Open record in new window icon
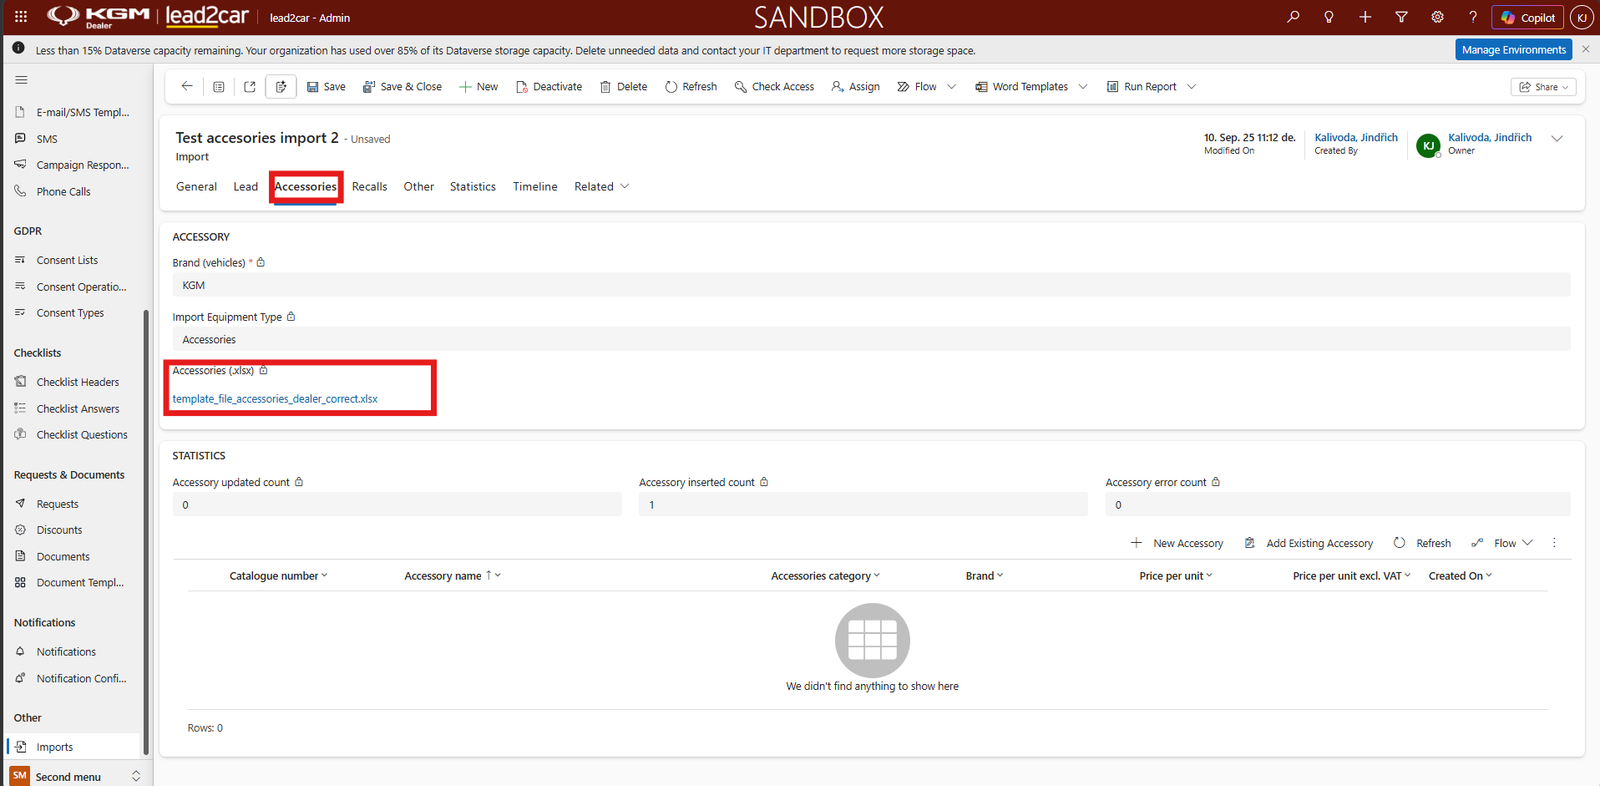 pyautogui.click(x=250, y=87)
